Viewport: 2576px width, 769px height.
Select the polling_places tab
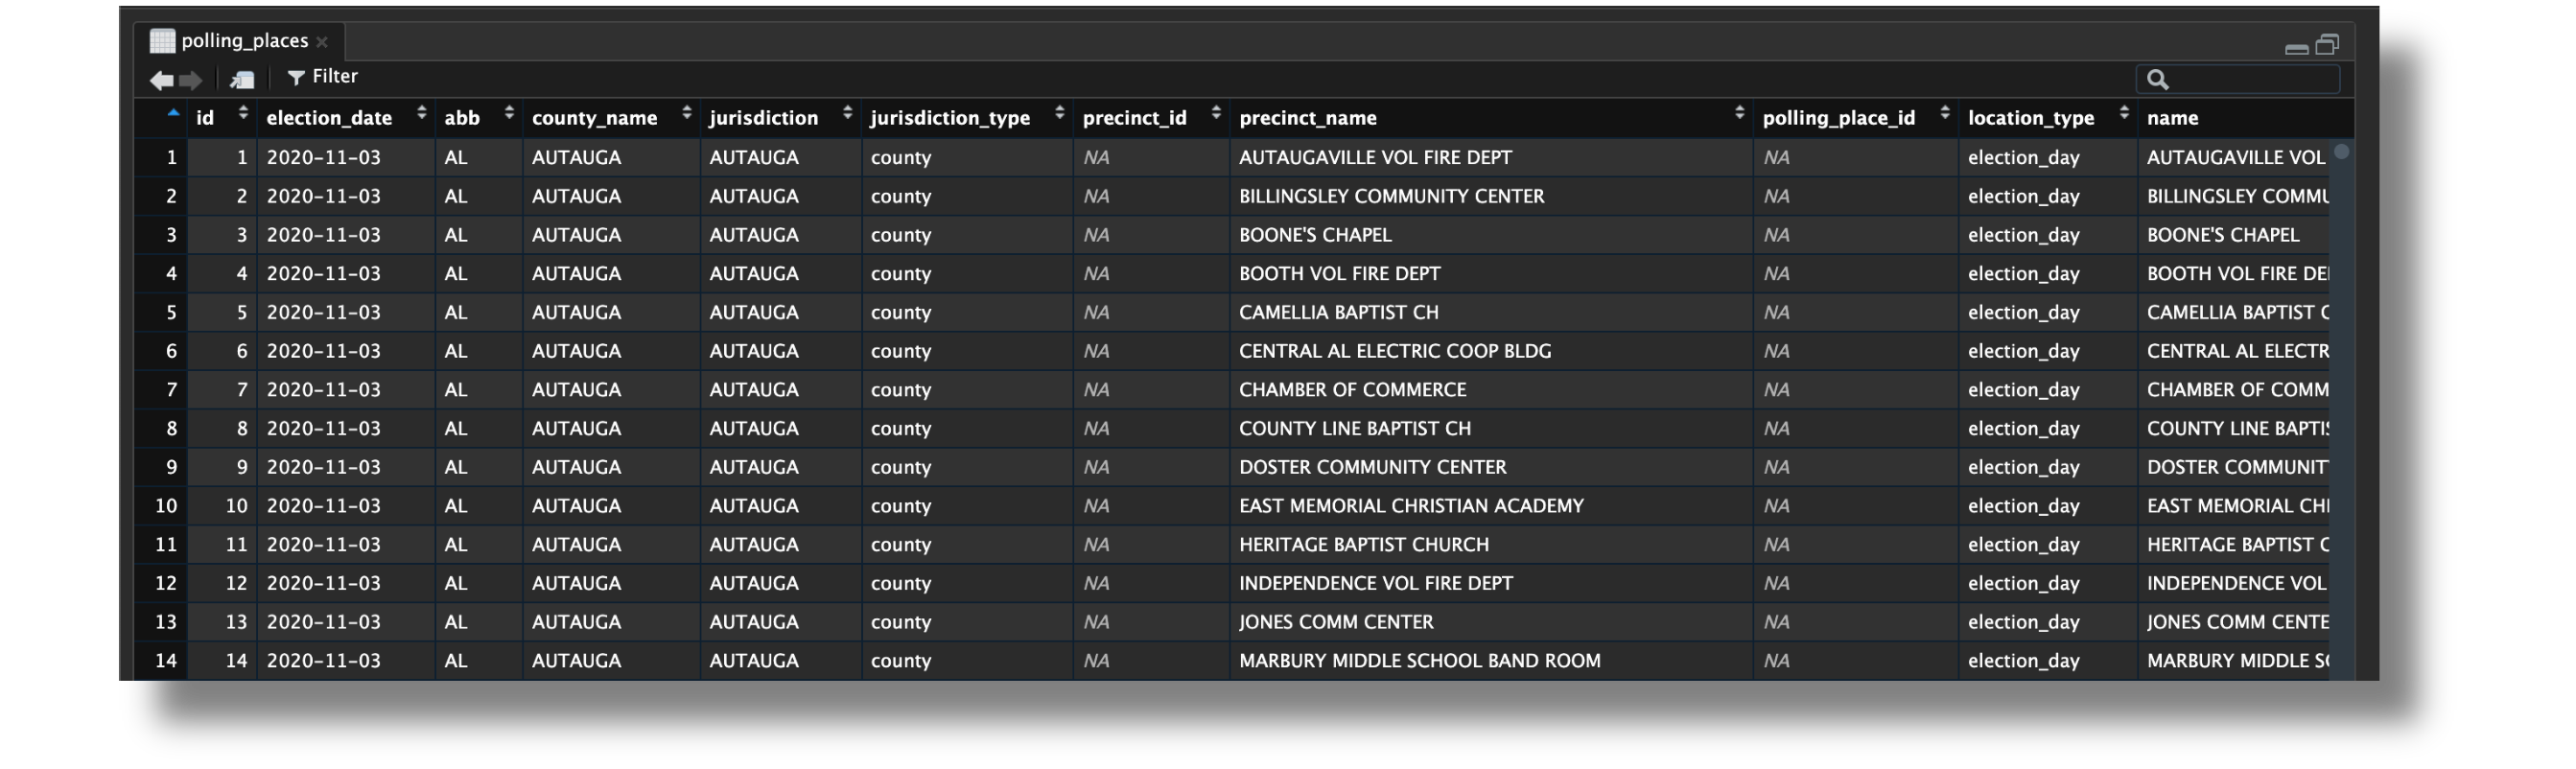244,41
